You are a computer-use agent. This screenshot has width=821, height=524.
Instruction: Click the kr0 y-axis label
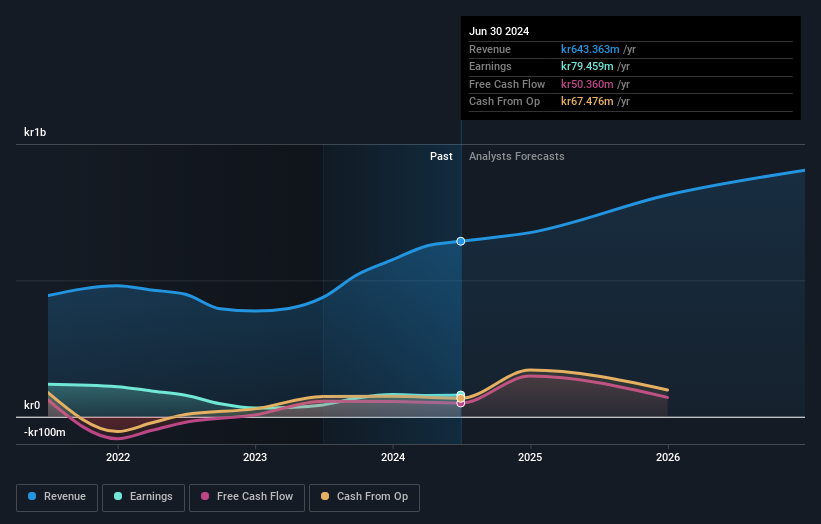(32, 405)
